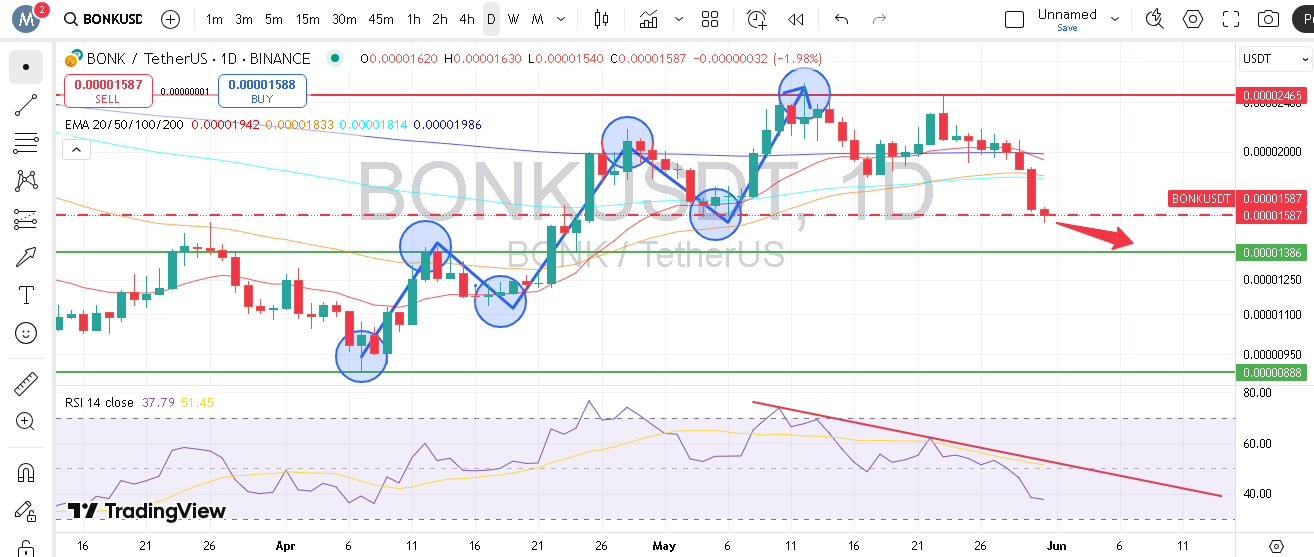Click the TradingView logo
The width and height of the screenshot is (1314, 557).
(148, 511)
